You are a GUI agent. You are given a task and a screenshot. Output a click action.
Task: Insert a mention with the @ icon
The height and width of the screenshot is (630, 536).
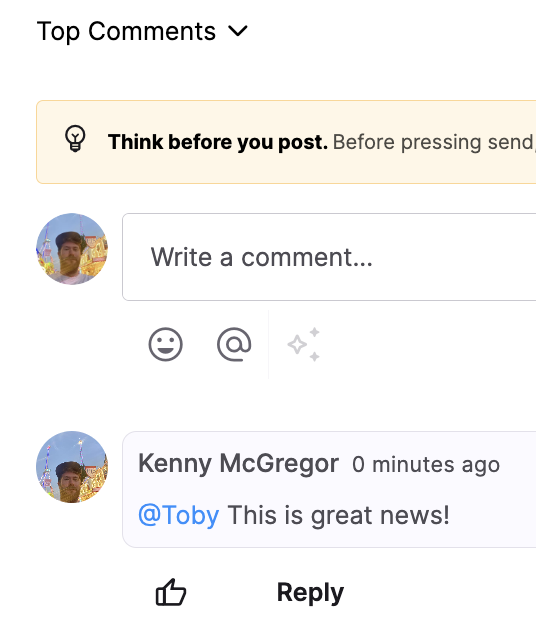pyautogui.click(x=234, y=344)
